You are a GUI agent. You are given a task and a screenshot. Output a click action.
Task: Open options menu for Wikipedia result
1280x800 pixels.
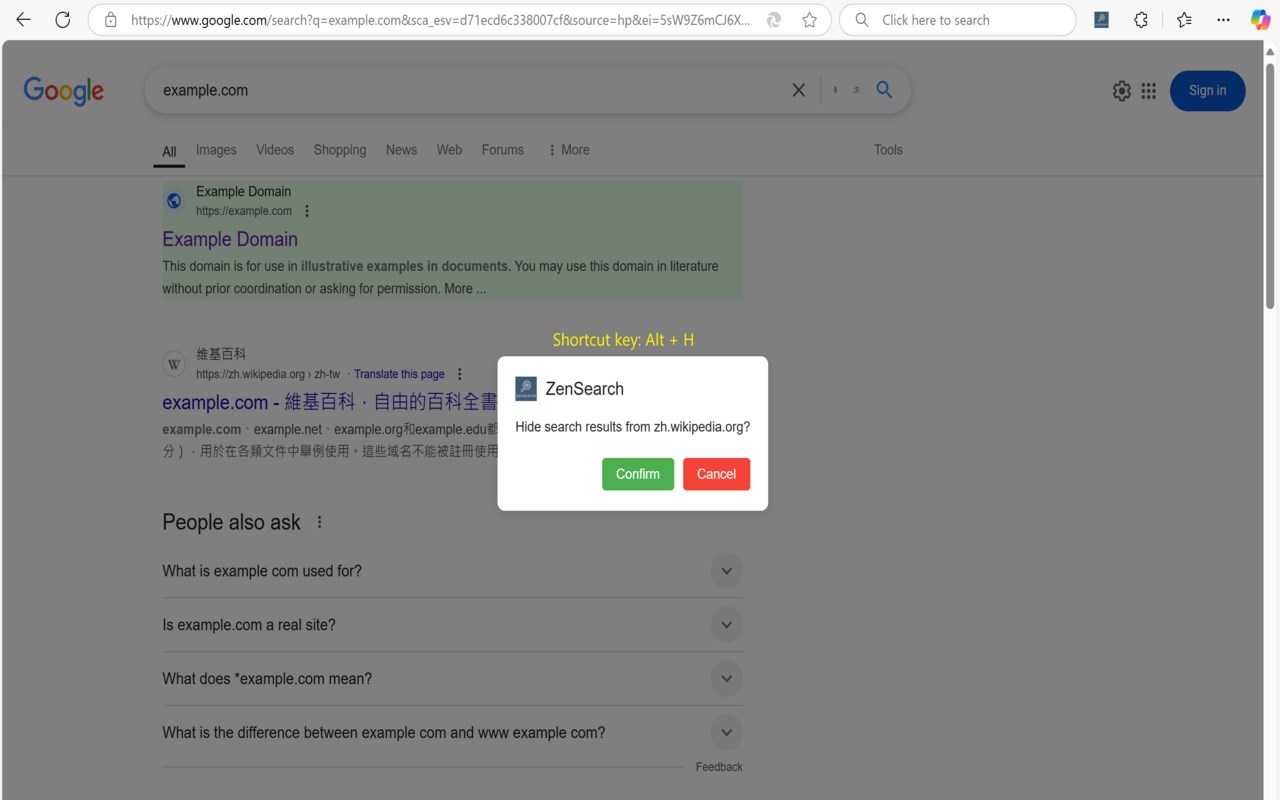pos(460,374)
